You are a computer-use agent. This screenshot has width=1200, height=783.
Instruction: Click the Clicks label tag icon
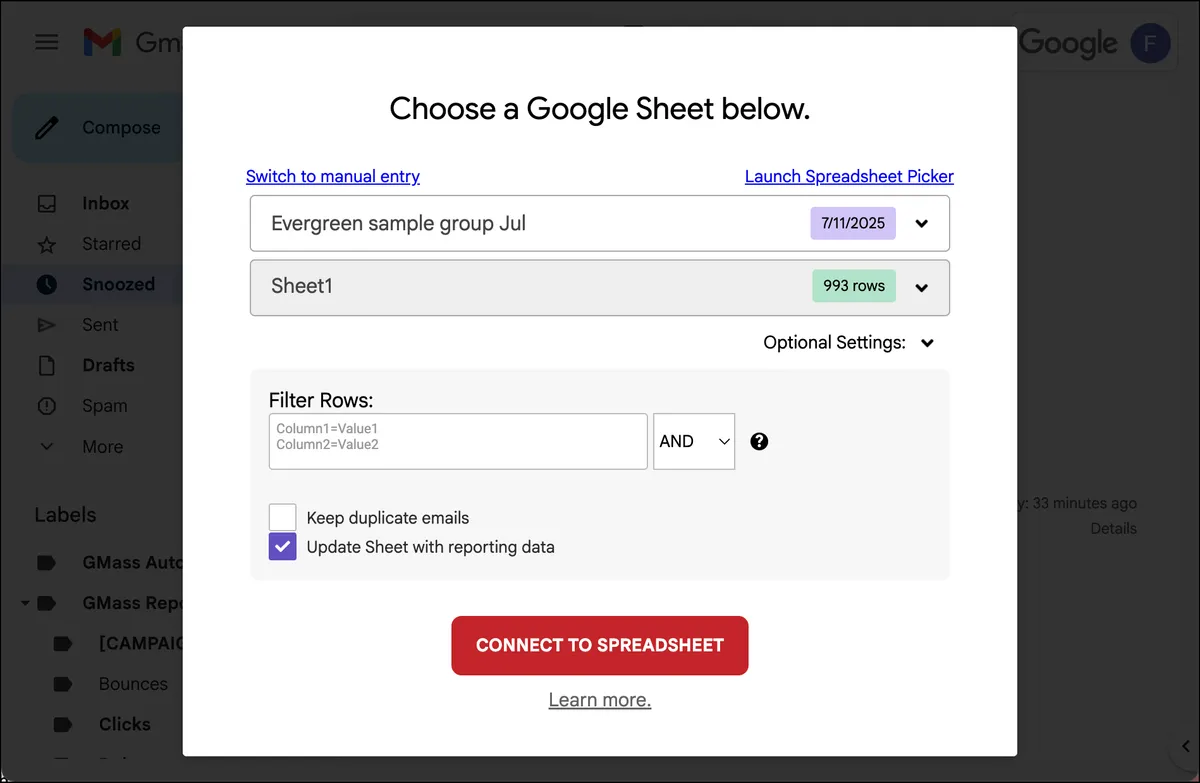[63, 724]
